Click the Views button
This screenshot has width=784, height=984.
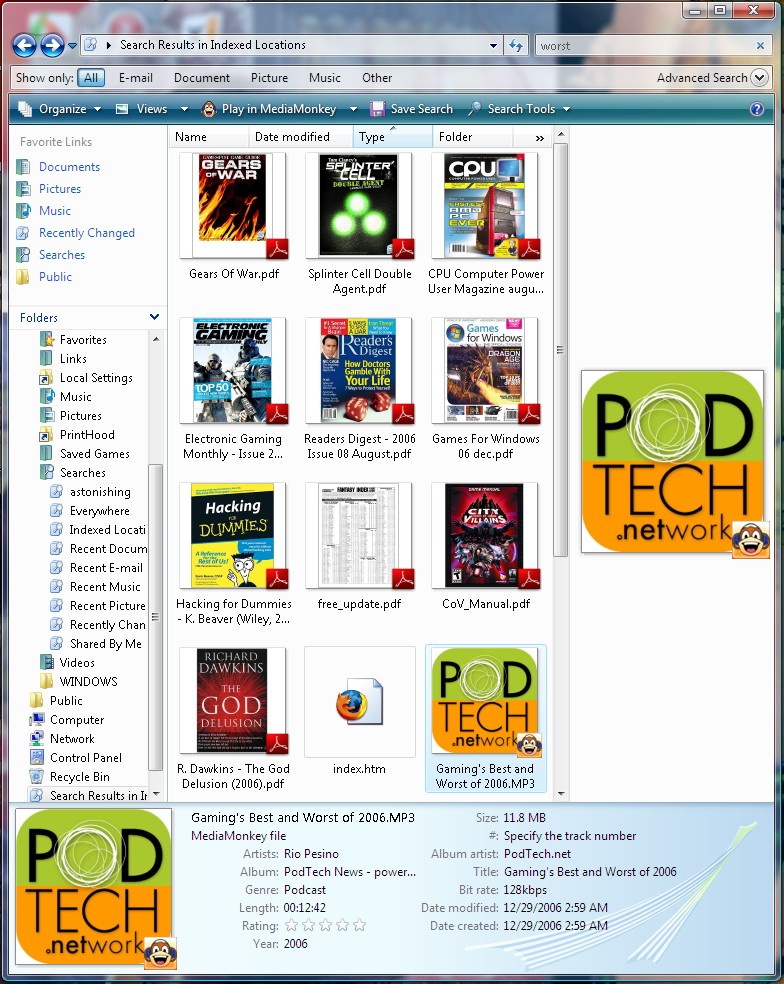pos(142,109)
